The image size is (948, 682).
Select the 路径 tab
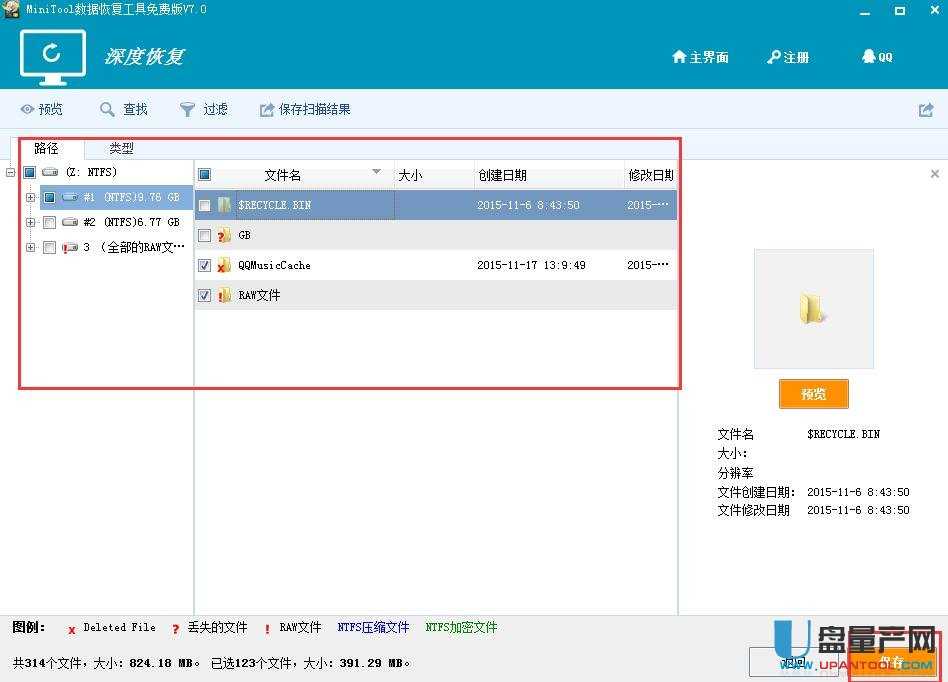[x=46, y=147]
